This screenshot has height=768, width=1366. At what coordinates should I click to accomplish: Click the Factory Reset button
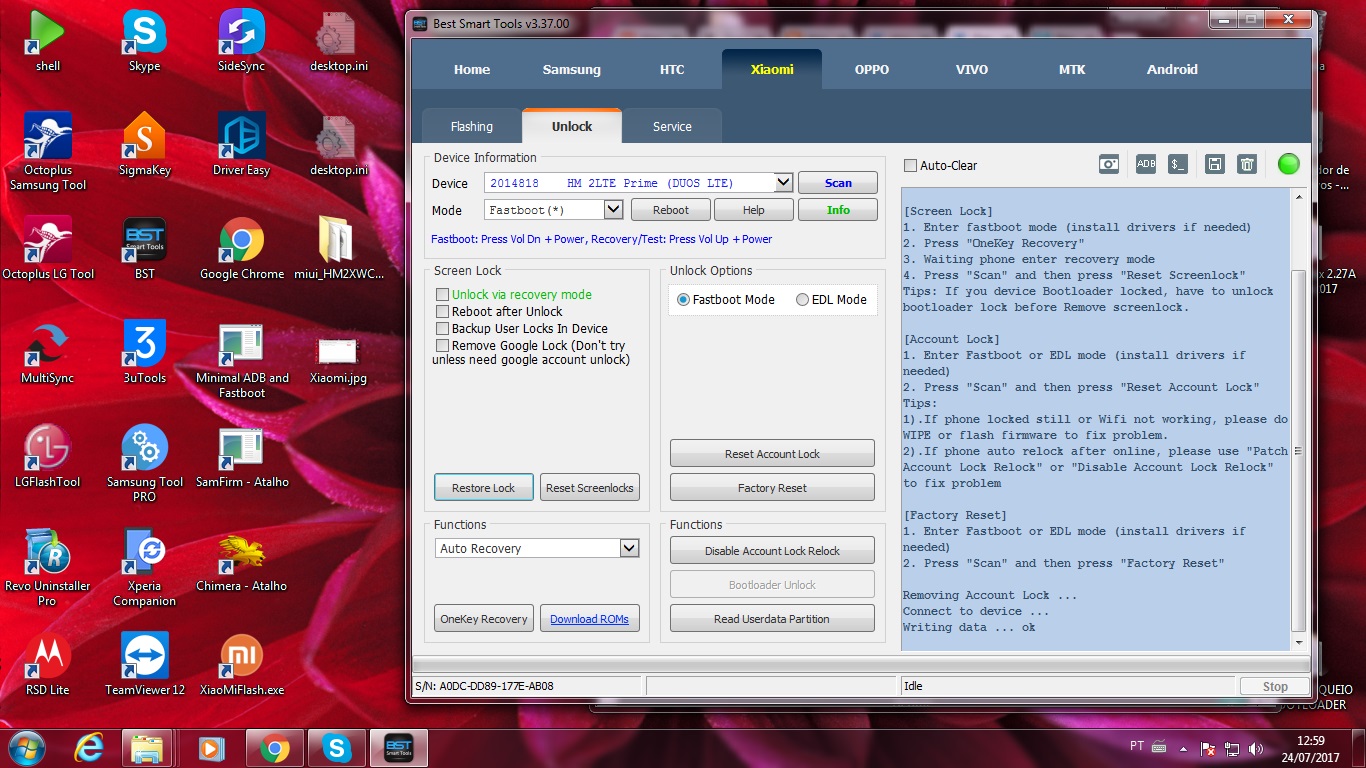pos(772,488)
